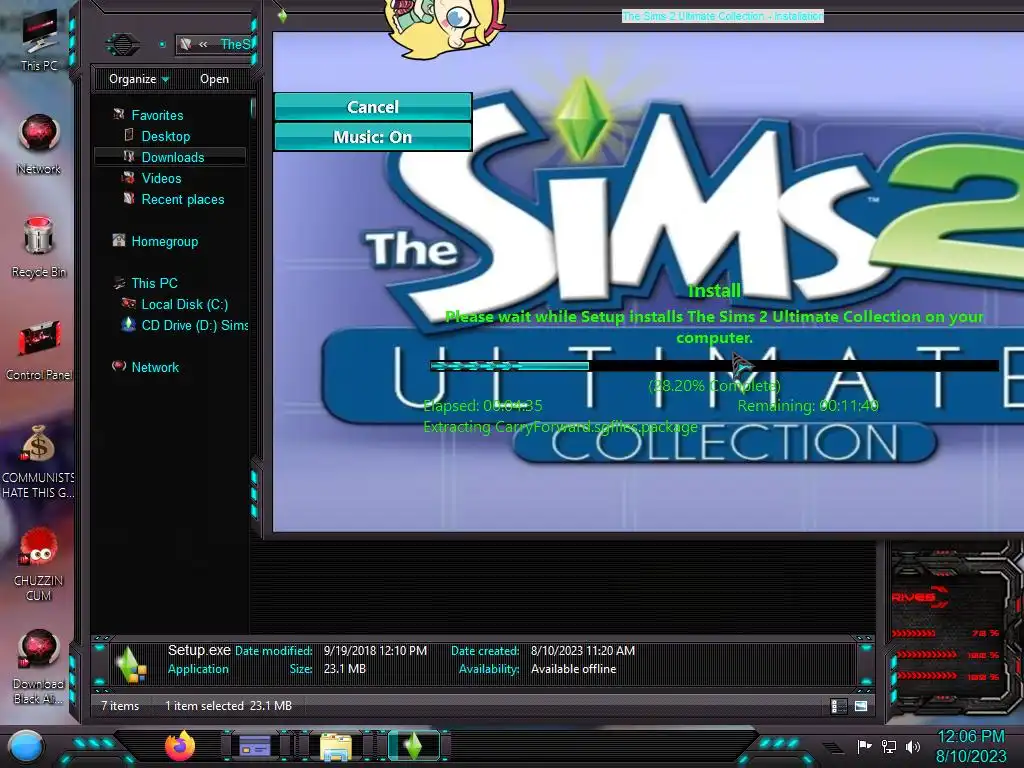Click the Available offline value
The image size is (1024, 768).
pos(573,669)
